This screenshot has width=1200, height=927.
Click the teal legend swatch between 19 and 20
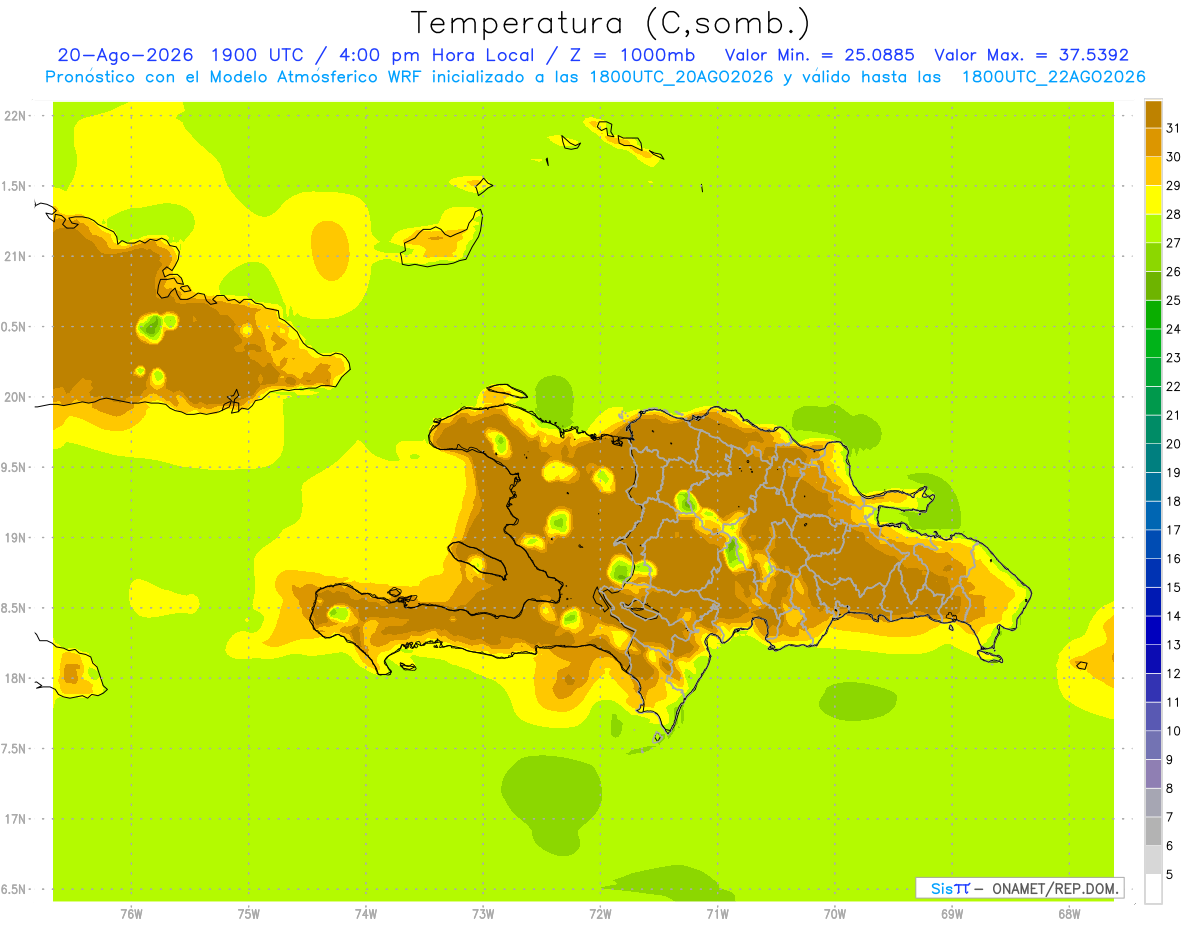coord(1153,458)
